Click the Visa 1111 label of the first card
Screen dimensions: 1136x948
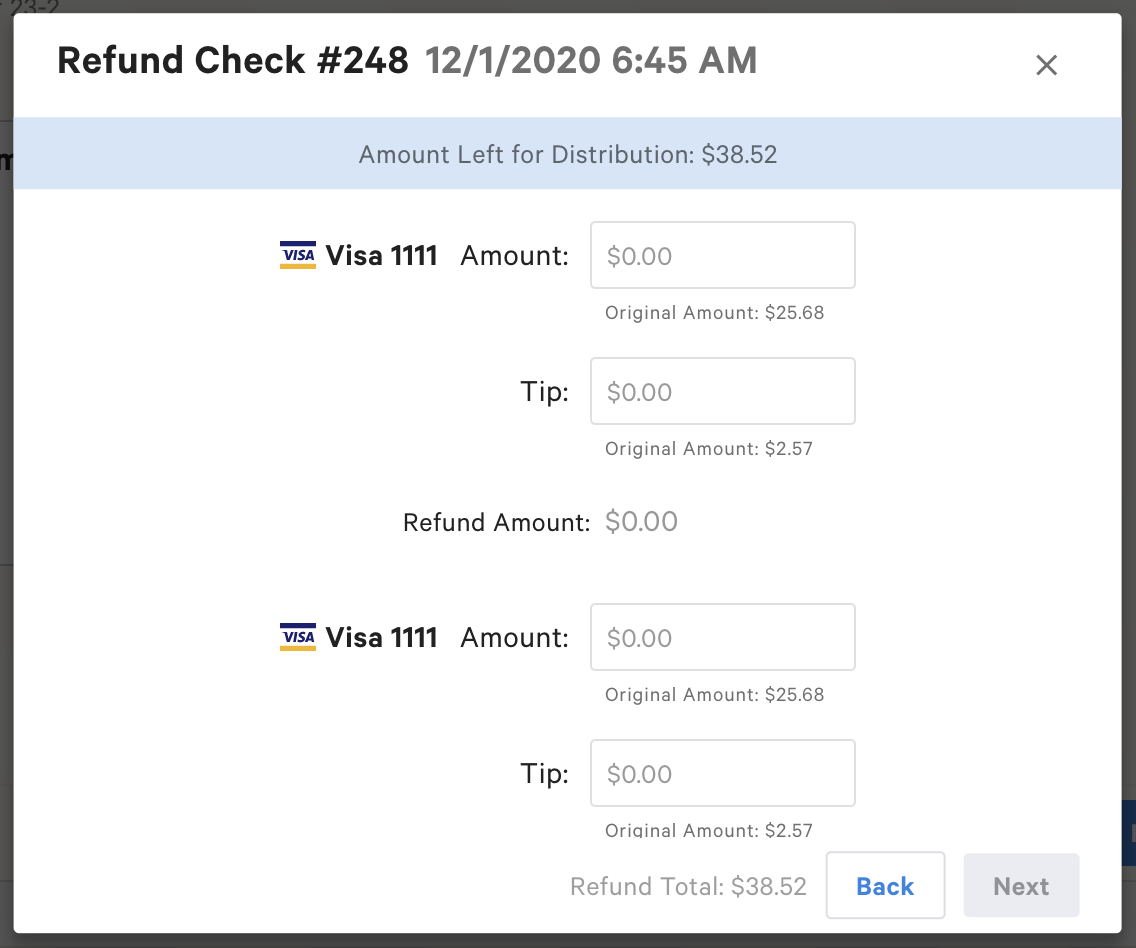pyautogui.click(x=381, y=255)
